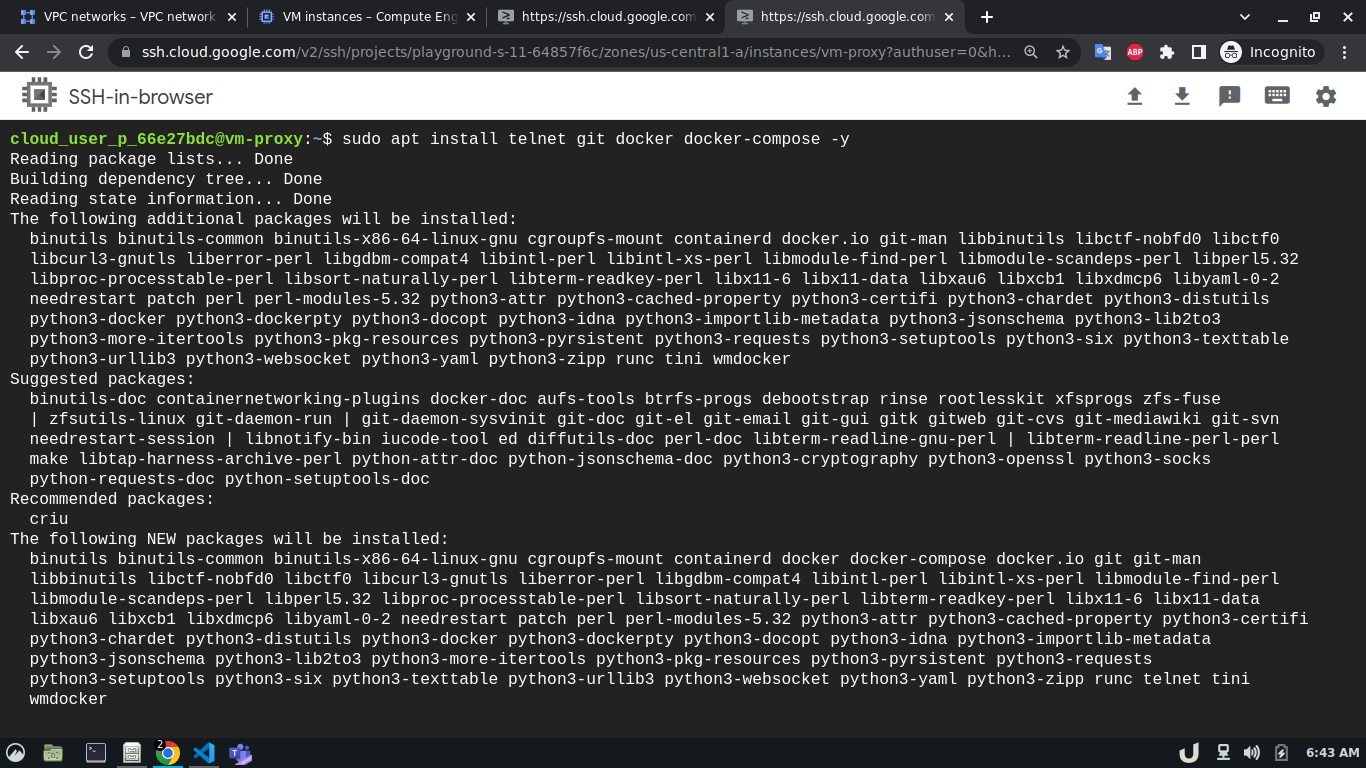Click 'Reading state information... Done' line

point(171,199)
